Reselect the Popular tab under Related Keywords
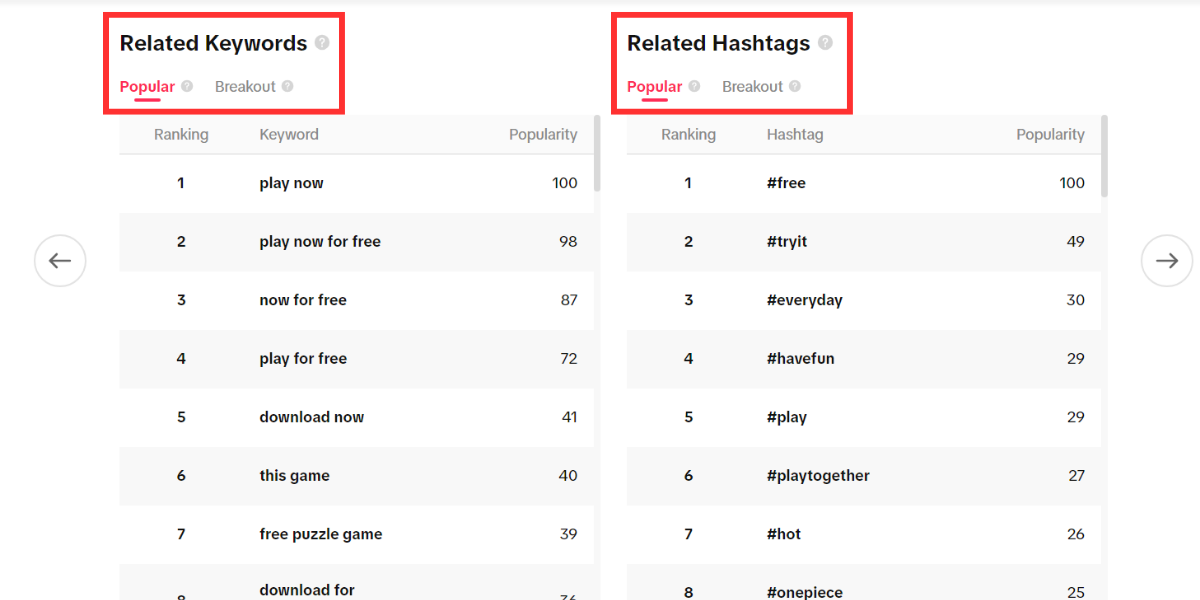The width and height of the screenshot is (1200, 600). coord(147,86)
